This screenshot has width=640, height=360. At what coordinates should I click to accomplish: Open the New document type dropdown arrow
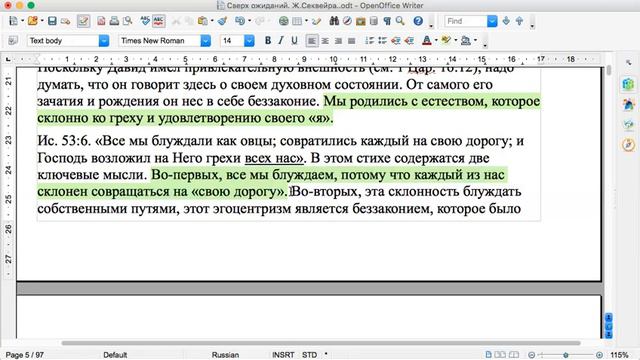click(x=22, y=21)
